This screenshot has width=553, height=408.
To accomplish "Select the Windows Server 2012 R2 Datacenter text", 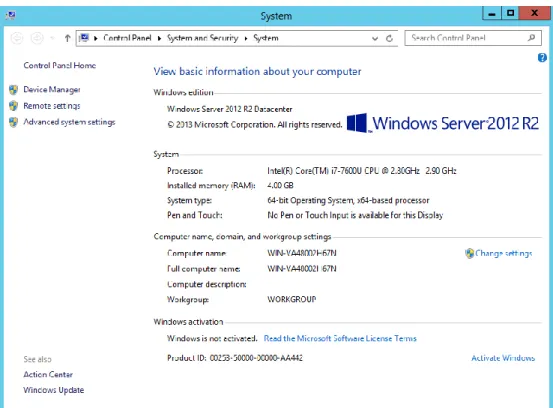I will [230, 109].
